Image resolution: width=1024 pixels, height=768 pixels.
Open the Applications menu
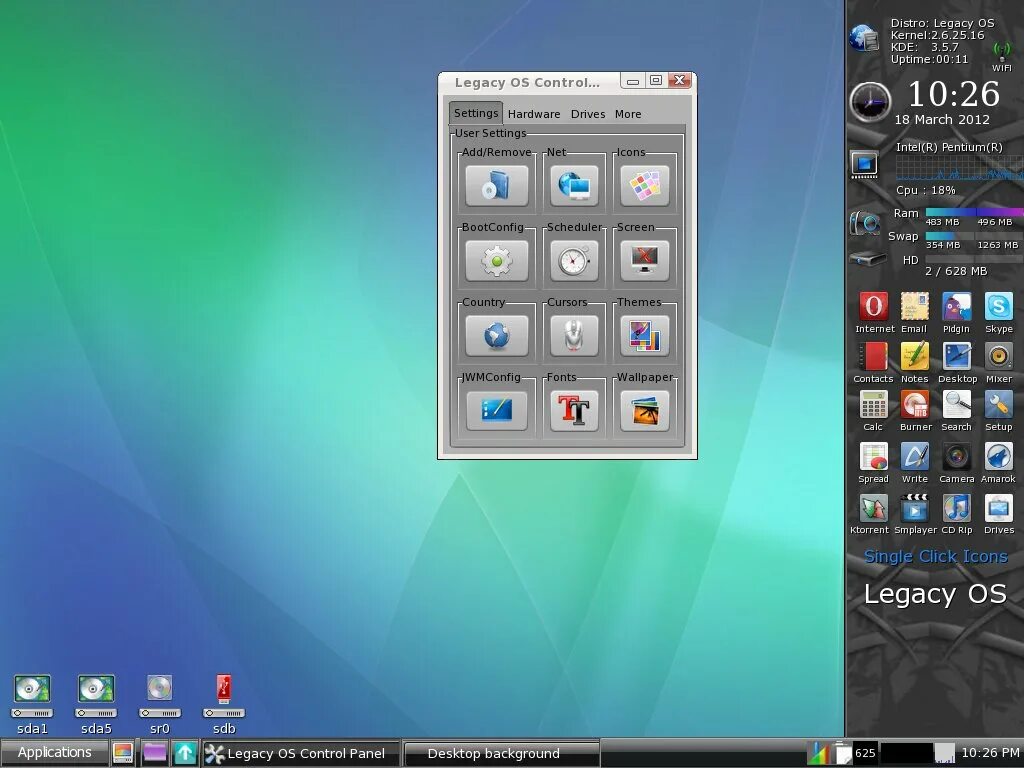coord(55,752)
